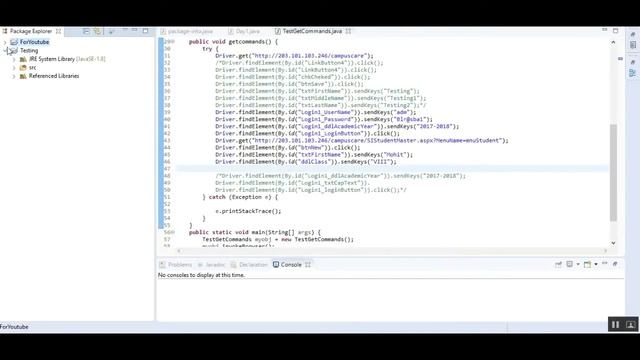Select Referenced Libraries entry

coord(54,76)
